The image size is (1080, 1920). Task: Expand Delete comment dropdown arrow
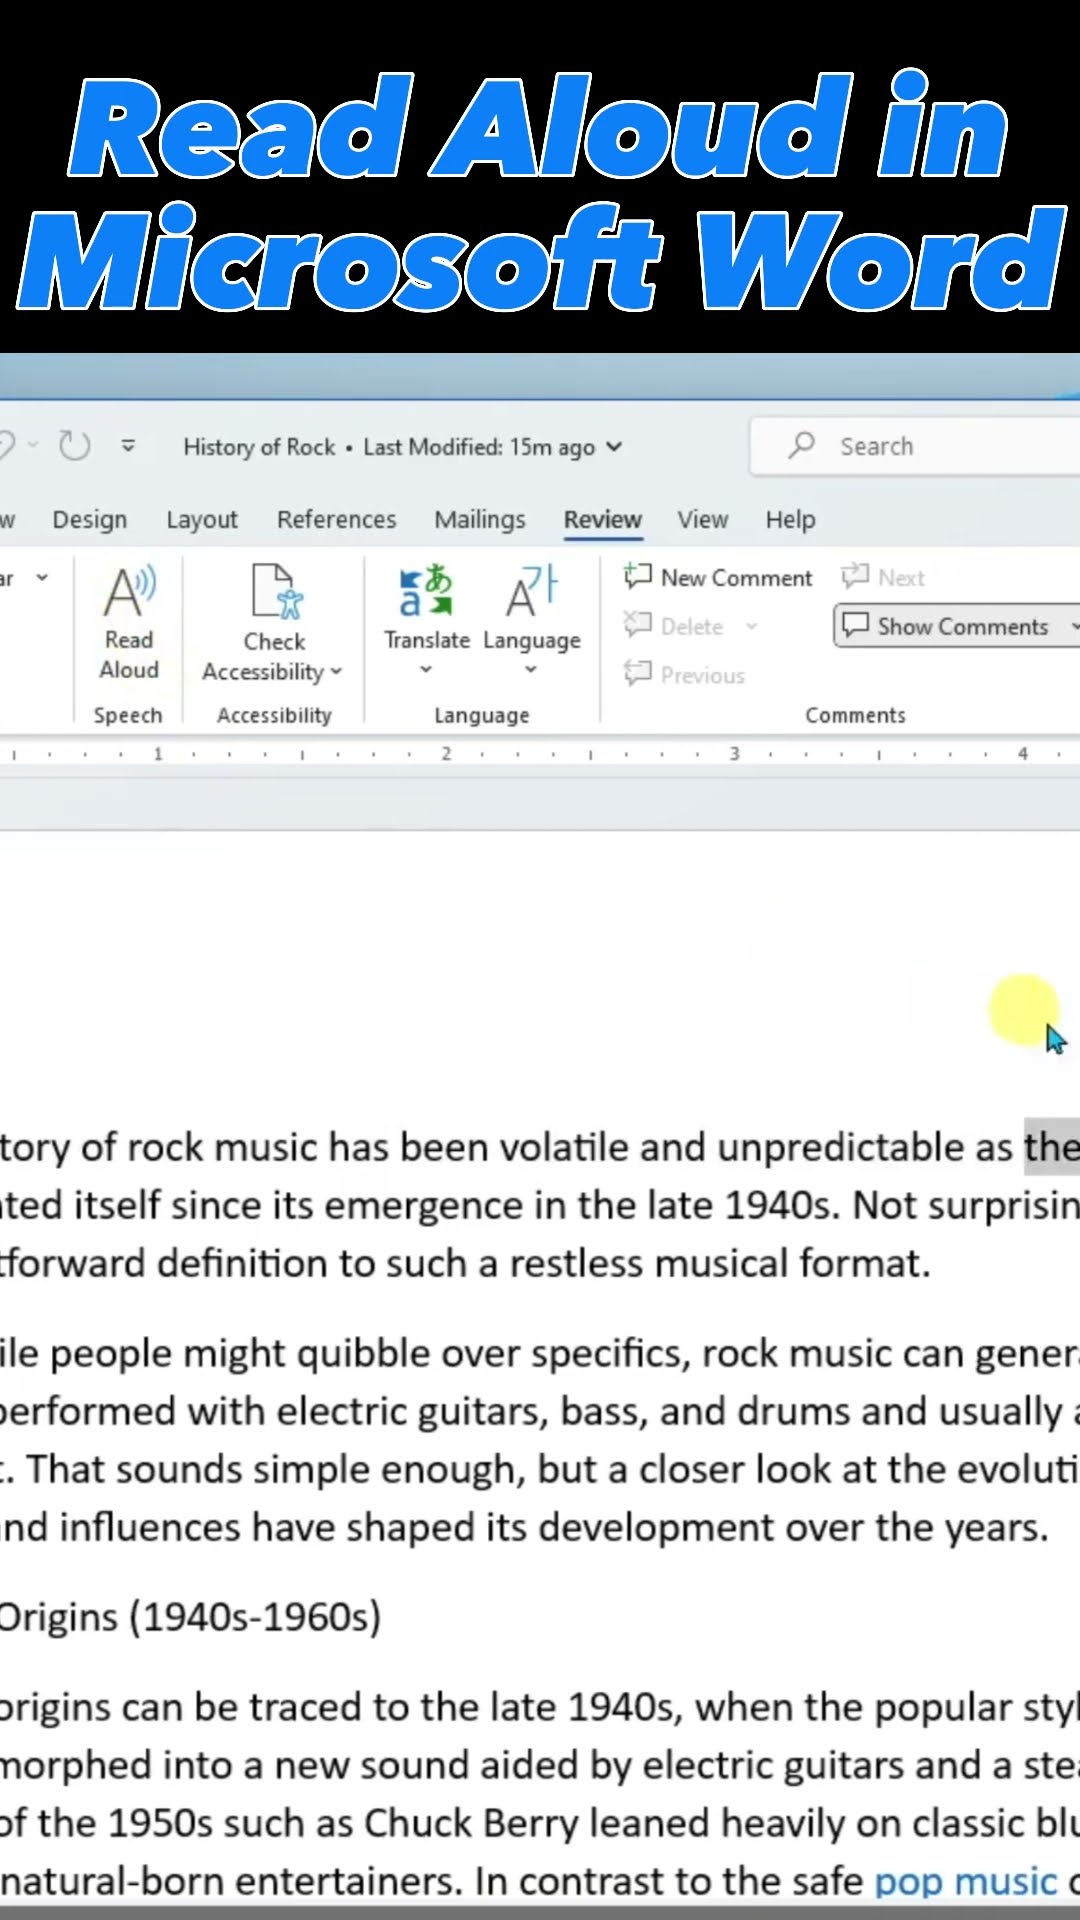752,627
